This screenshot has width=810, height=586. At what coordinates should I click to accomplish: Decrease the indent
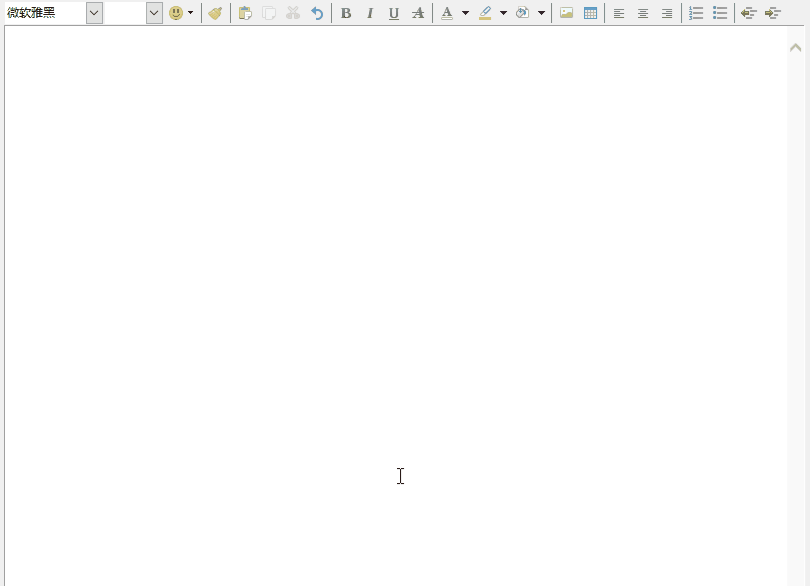[749, 13]
